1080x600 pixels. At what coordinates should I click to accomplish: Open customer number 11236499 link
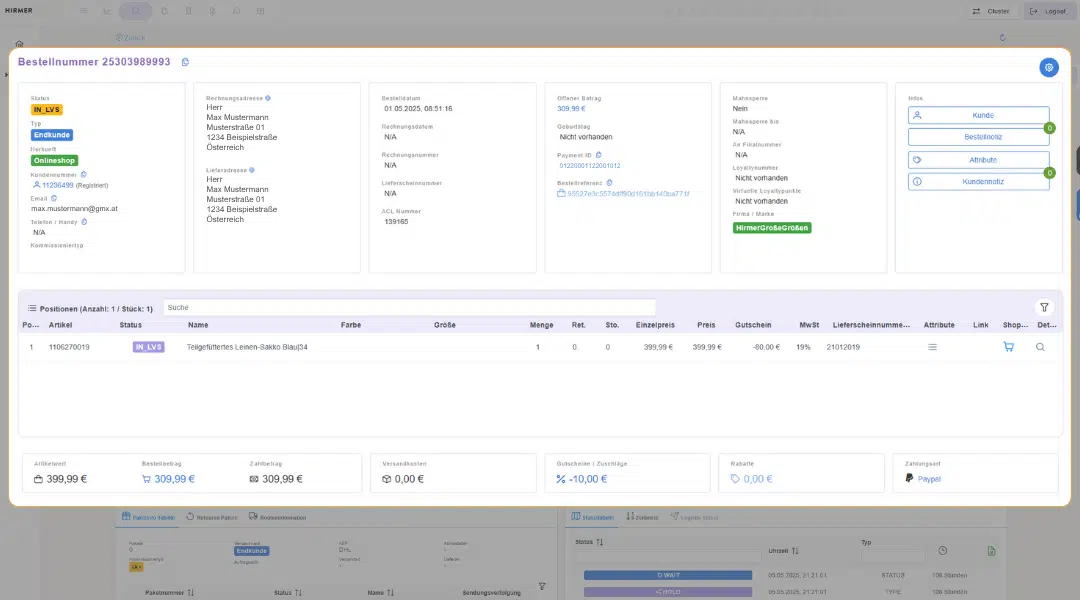58,185
